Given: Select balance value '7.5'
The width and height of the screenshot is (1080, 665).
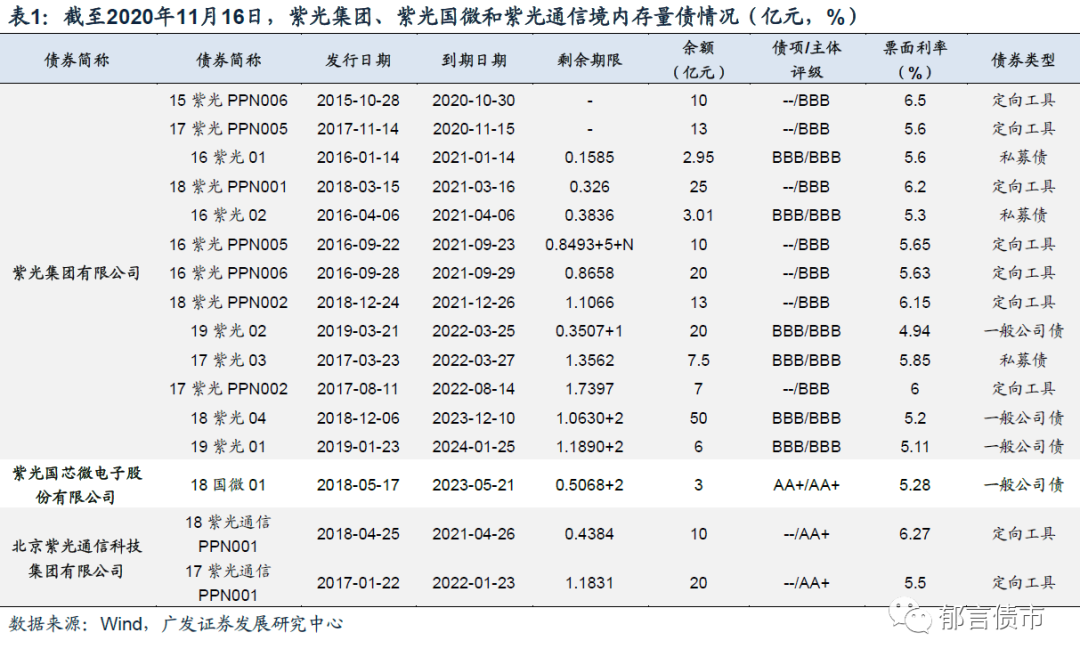Looking at the screenshot, I should pos(698,360).
